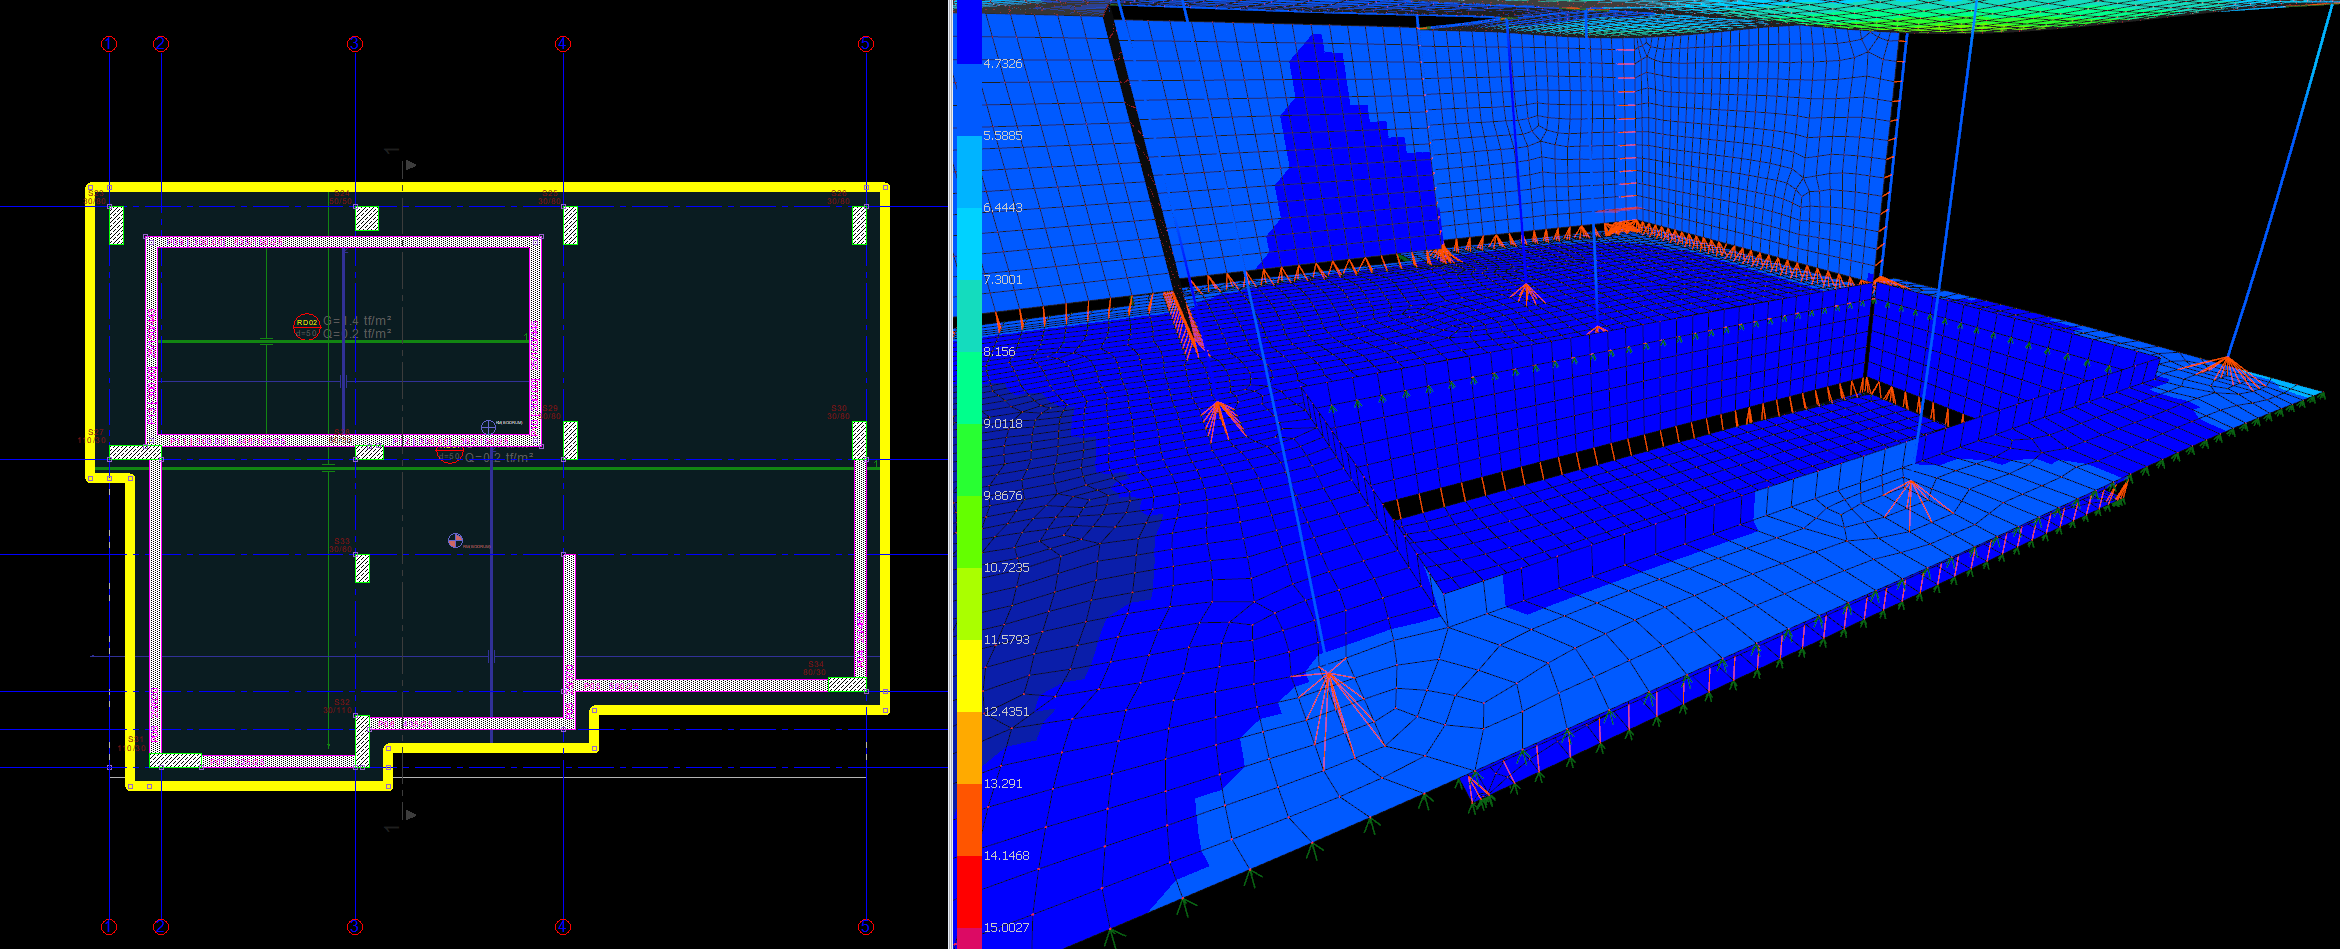The image size is (2340, 949).
Task: Click legend value 5.5885
Action: (x=1003, y=135)
